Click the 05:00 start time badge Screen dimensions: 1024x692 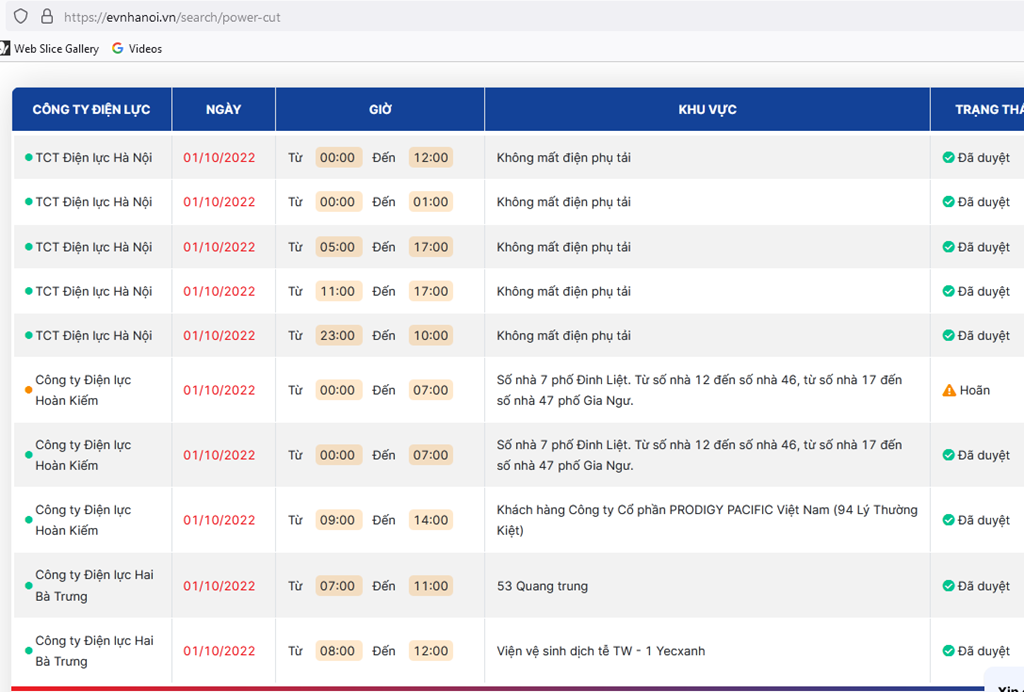338,247
